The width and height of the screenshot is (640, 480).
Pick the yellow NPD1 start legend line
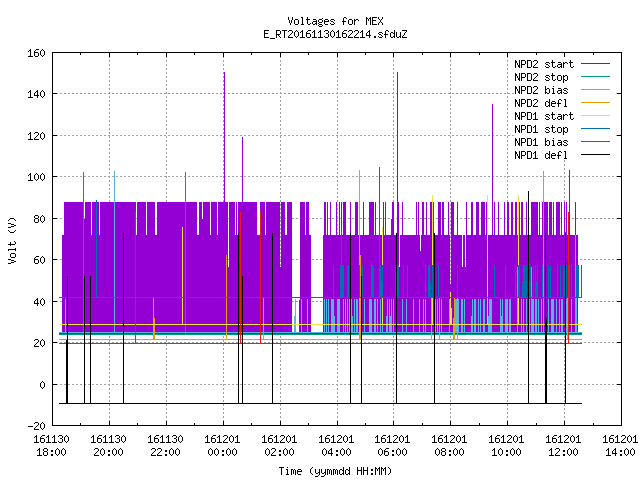point(596,116)
